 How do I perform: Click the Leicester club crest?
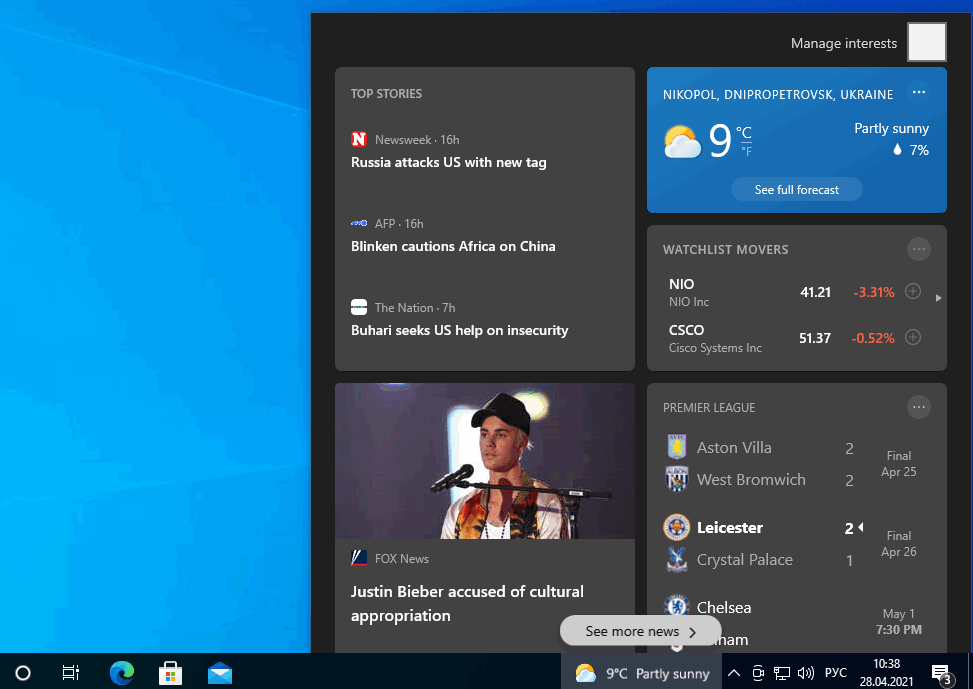676,527
